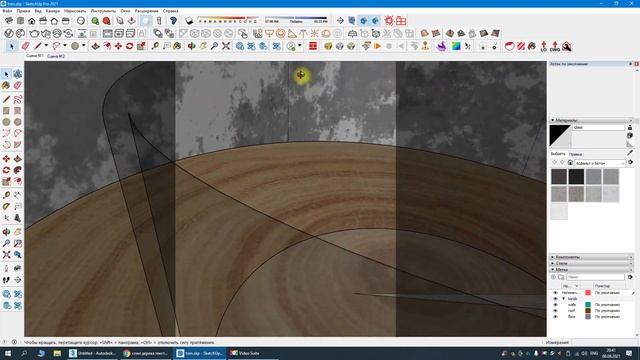Toggle shadows display button near the date slider
Image resolution: width=640 pixels, height=360 pixels.
tap(189, 20)
